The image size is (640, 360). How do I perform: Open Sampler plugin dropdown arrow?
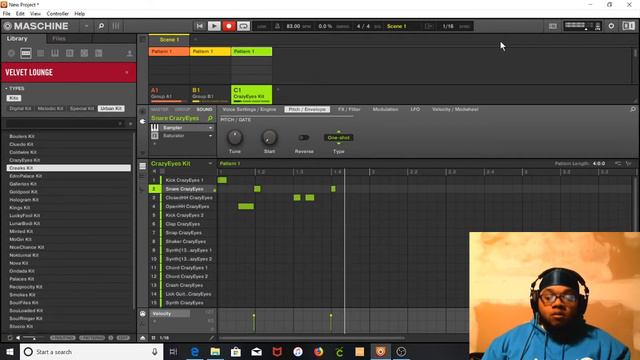pos(210,128)
